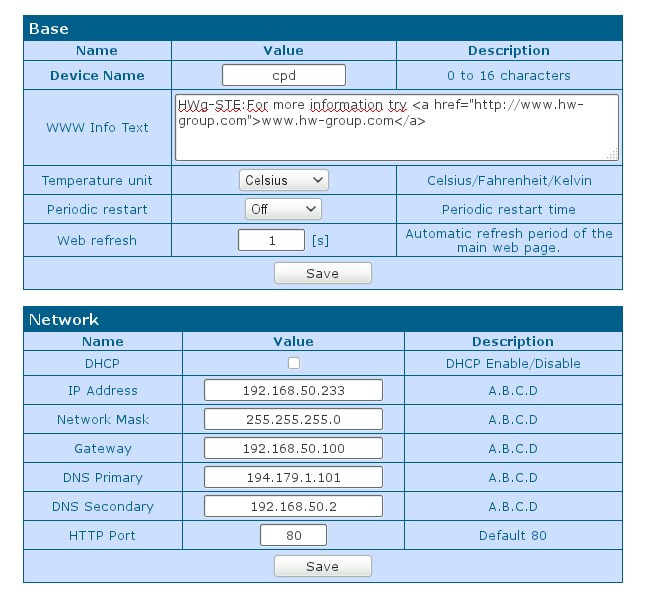Click the Device Name input field
Screen dimensions: 654x597
click(x=283, y=75)
